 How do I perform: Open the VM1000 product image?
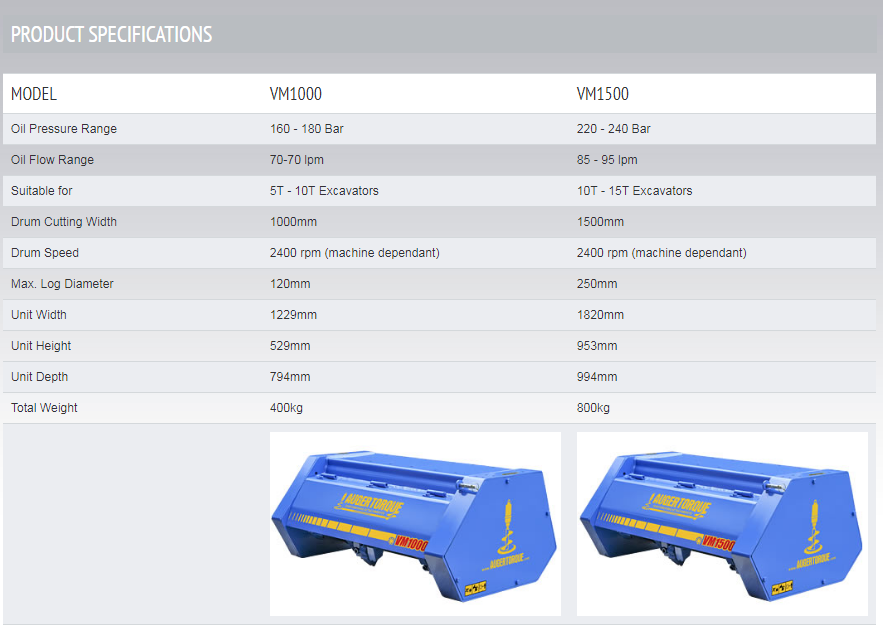tap(415, 524)
